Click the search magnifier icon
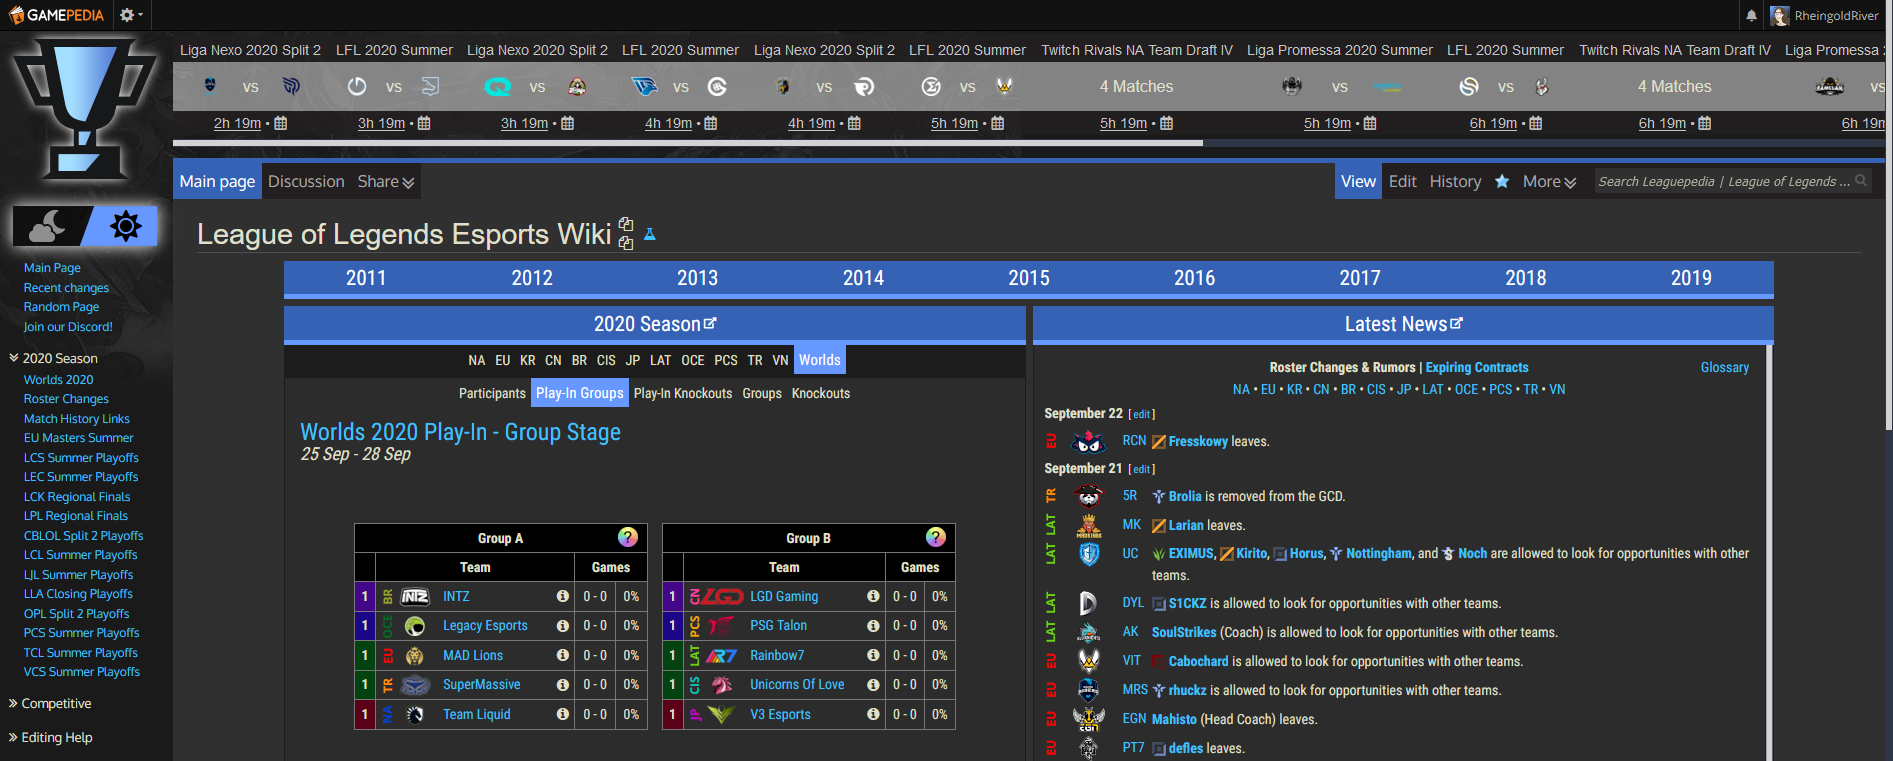The width and height of the screenshot is (1893, 761). [x=1861, y=180]
